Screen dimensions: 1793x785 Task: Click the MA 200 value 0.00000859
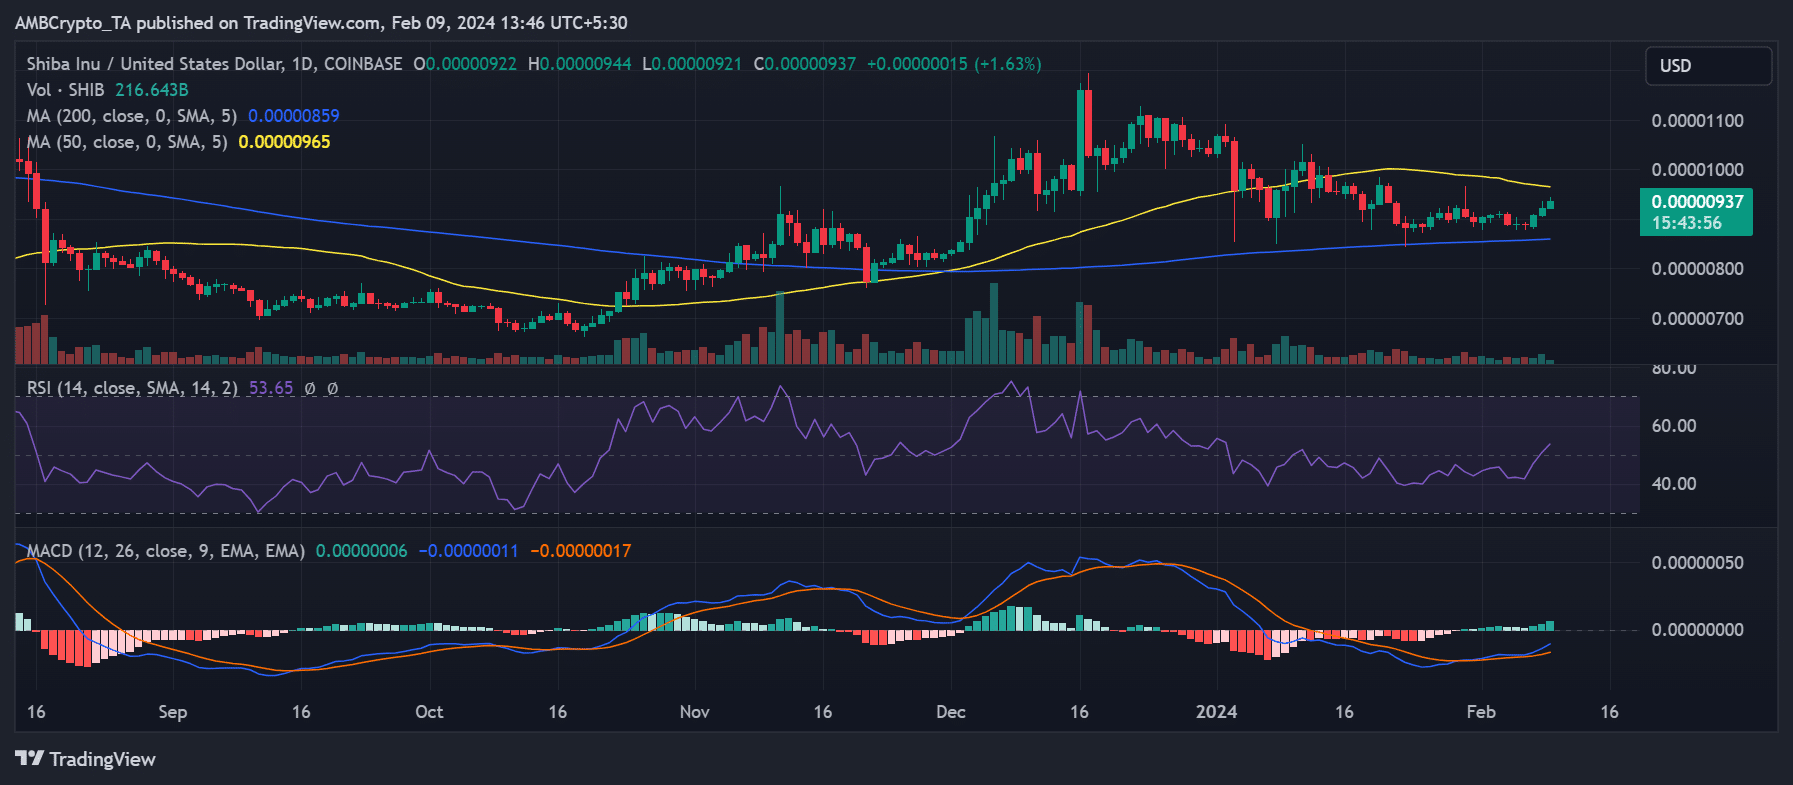[x=294, y=116]
